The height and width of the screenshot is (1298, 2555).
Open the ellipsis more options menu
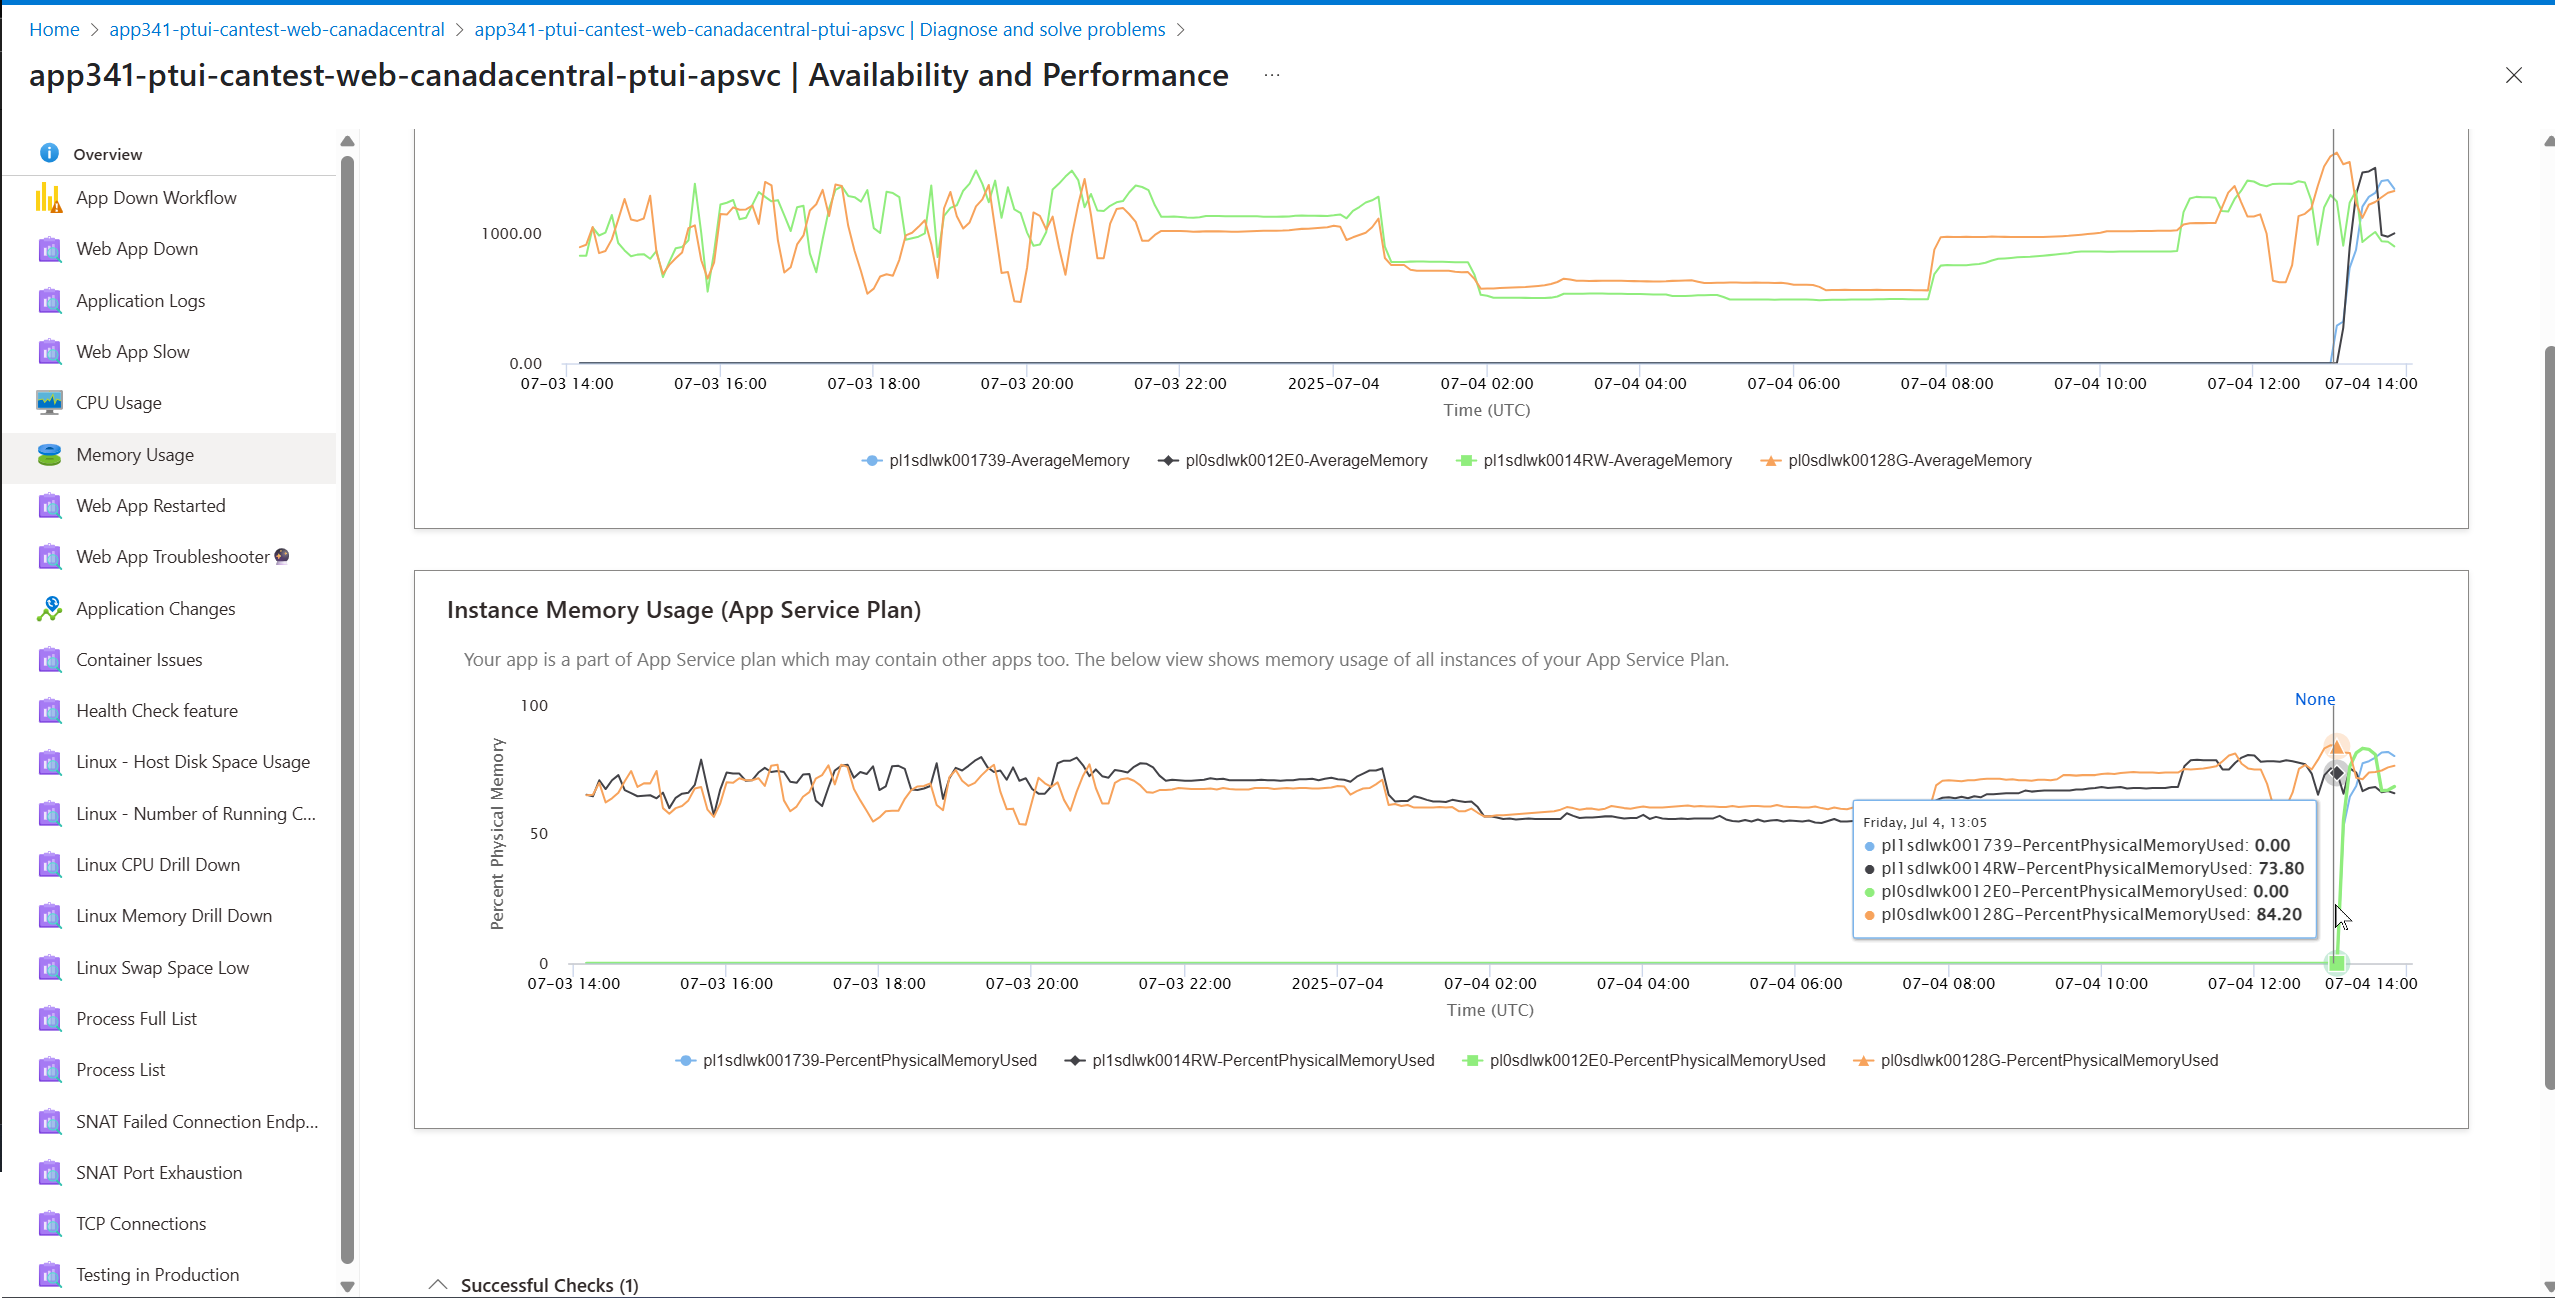[x=1271, y=75]
